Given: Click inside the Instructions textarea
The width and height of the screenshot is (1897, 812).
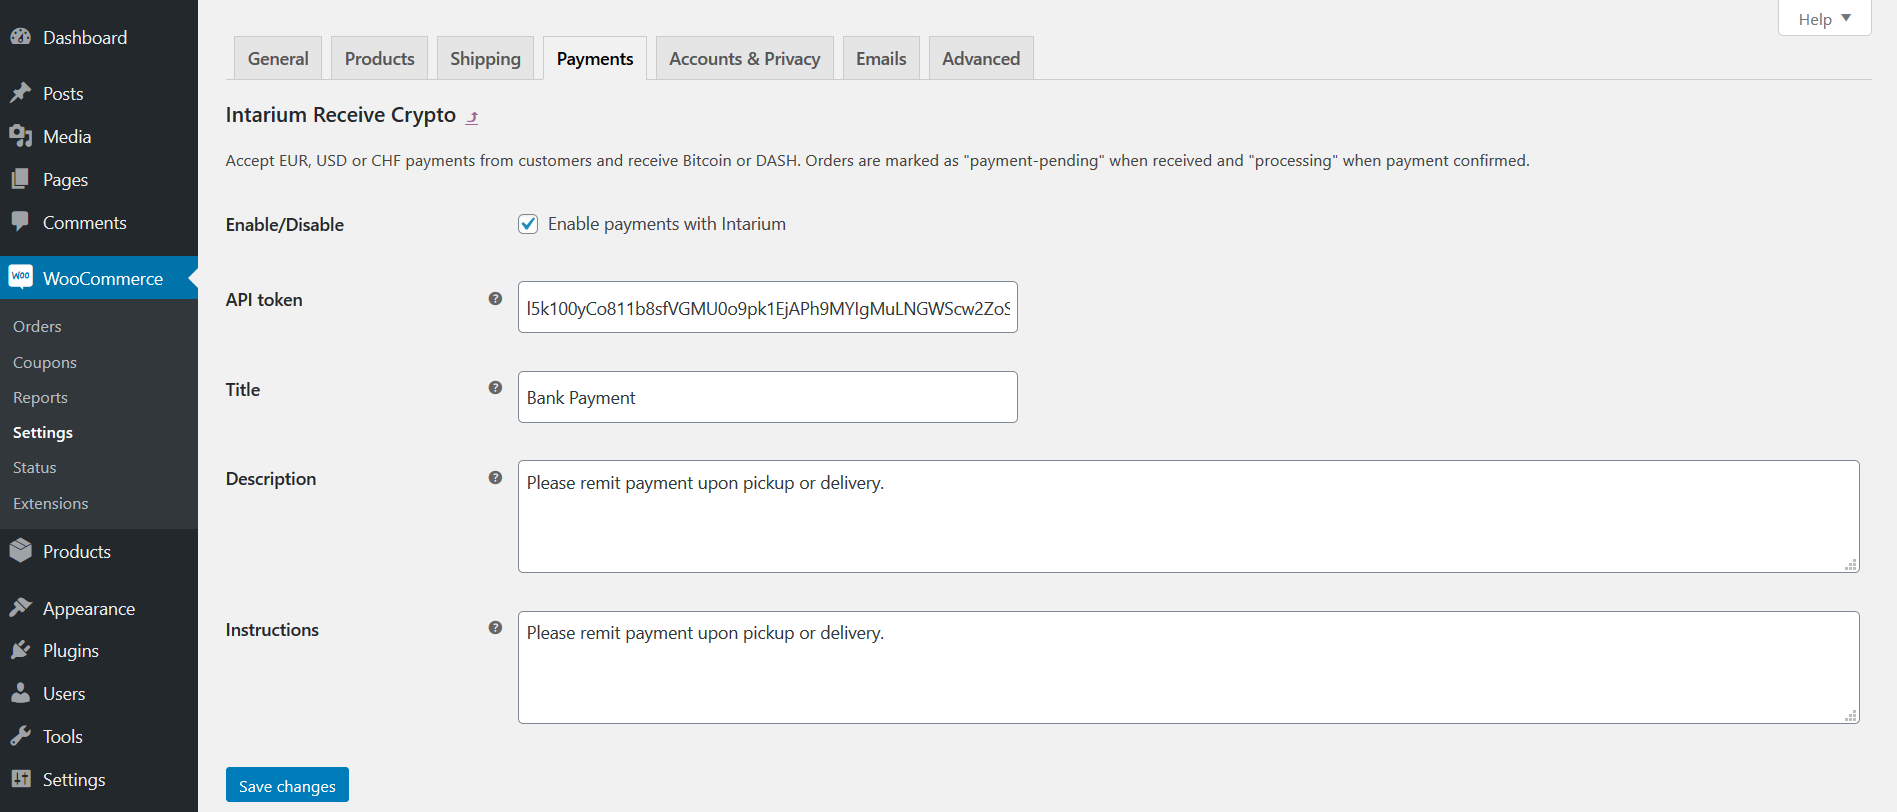Looking at the screenshot, I should (x=1189, y=667).
